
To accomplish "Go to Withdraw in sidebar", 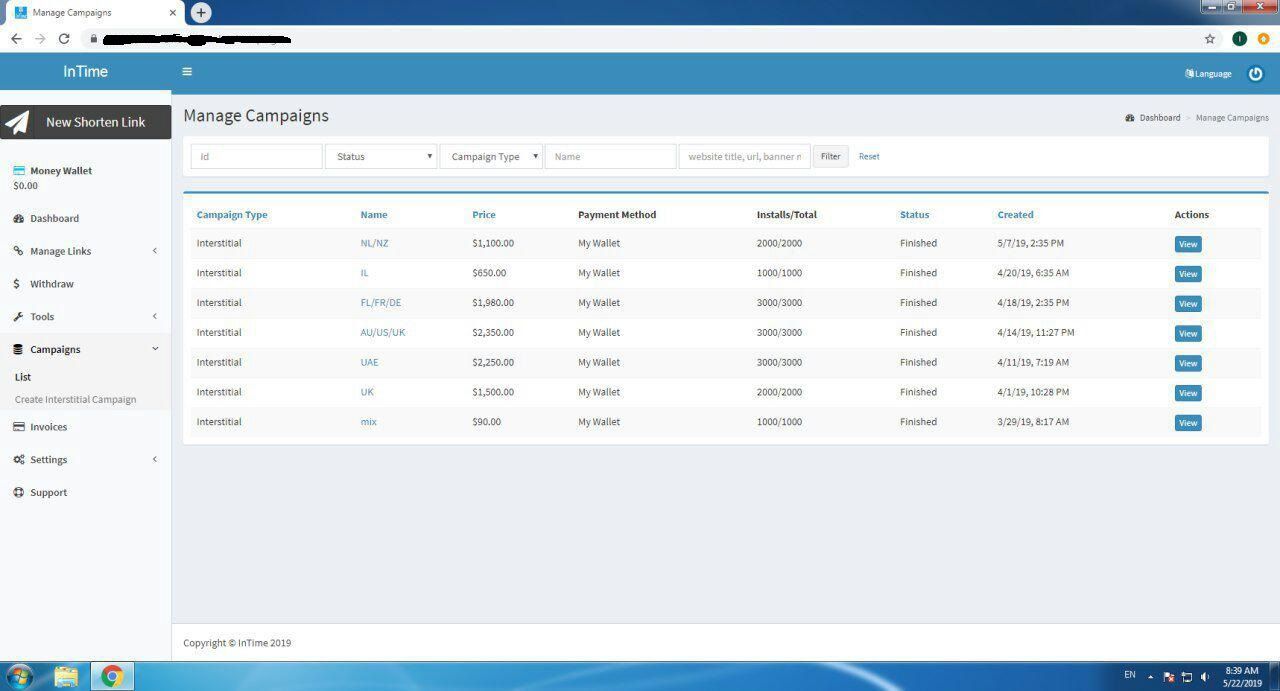I will click(51, 284).
